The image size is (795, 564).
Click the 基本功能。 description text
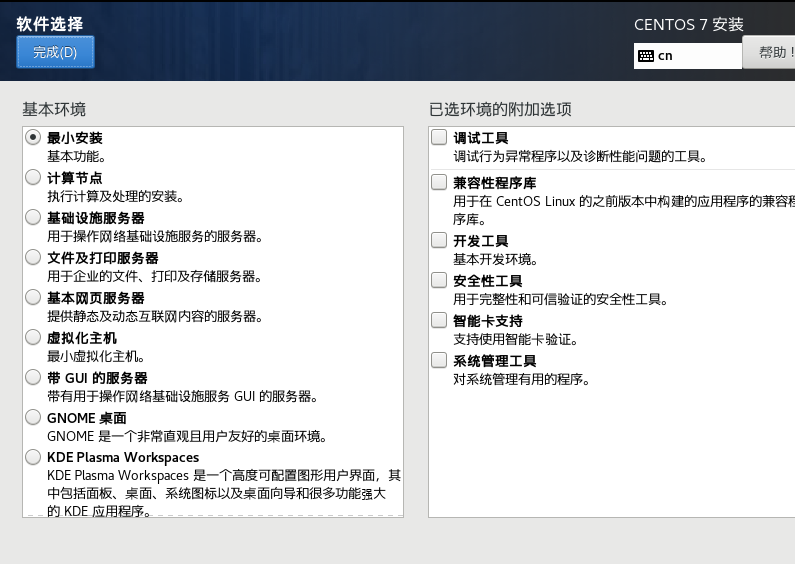click(77, 156)
